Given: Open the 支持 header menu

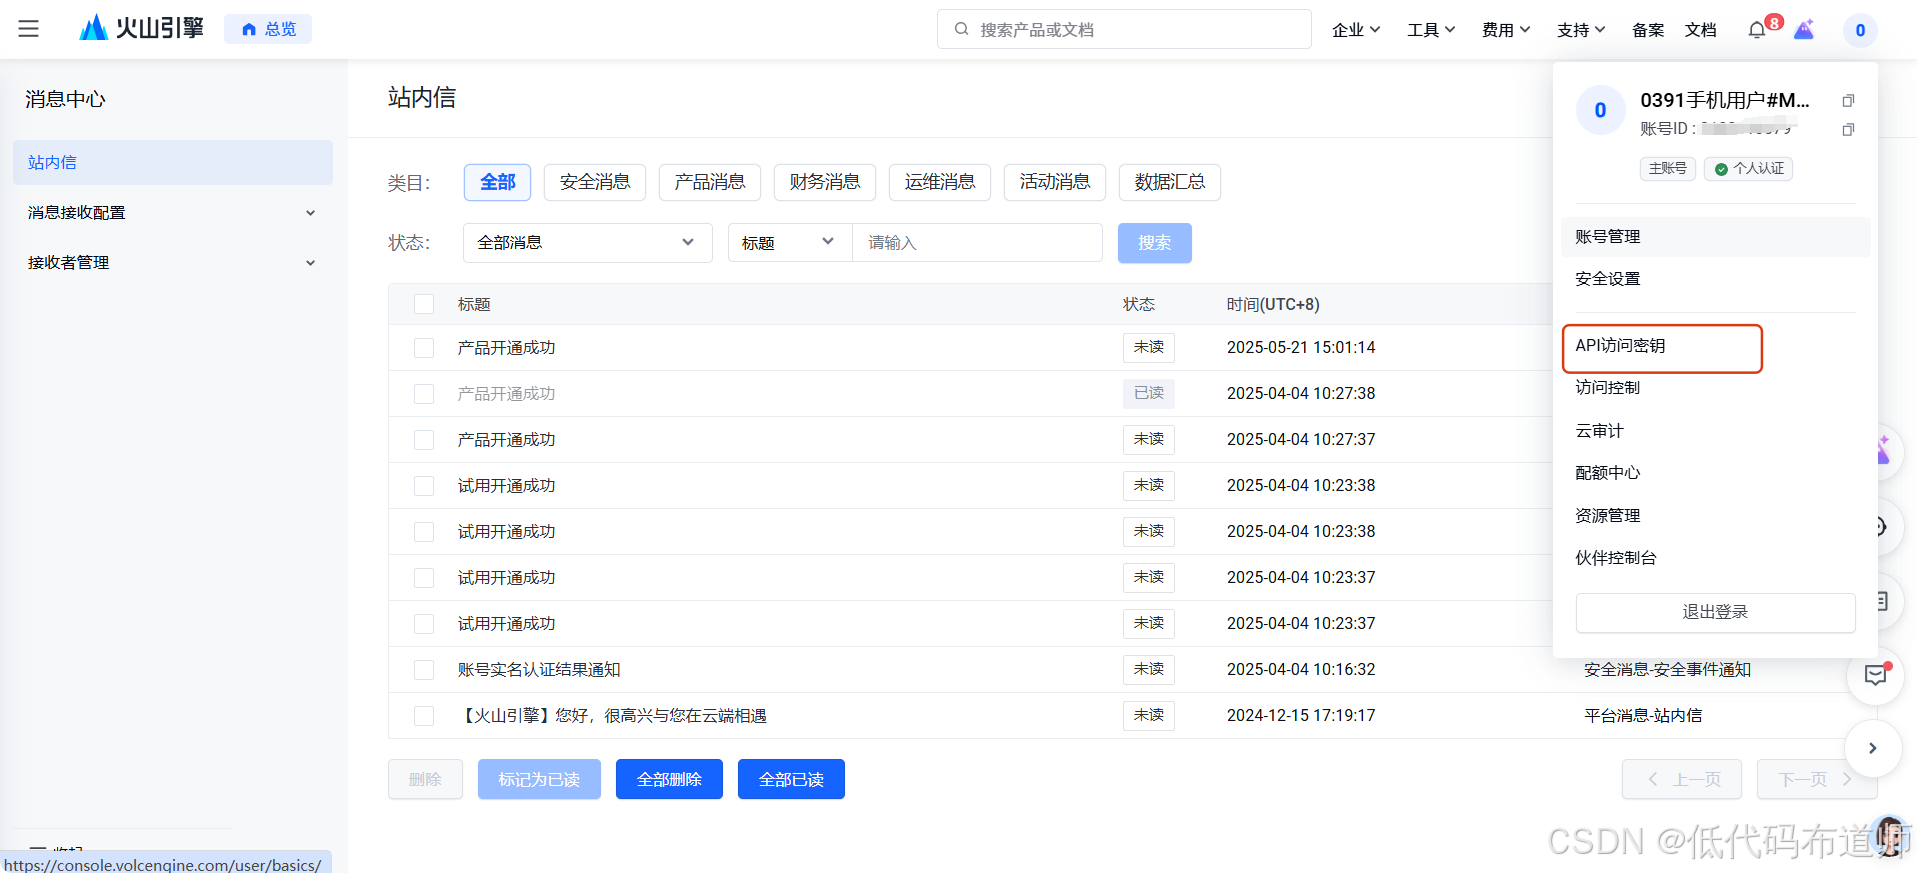Looking at the screenshot, I should [x=1581, y=30].
